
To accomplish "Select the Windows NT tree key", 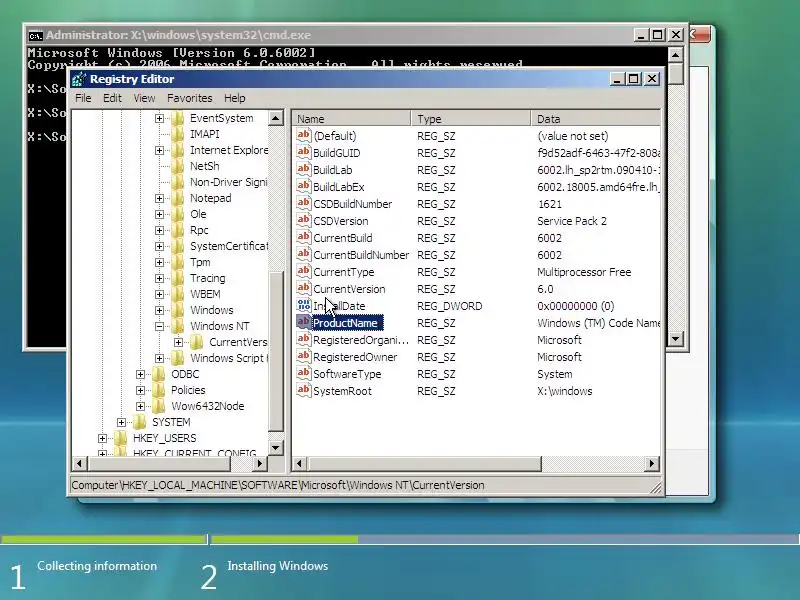I will pos(220,326).
